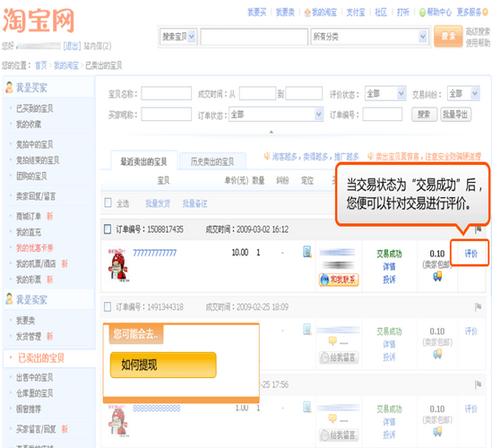Image resolution: width=500 pixels, height=448 pixels.
Task: Click shipping truck icon for order 1491344318
Action: [437, 353]
